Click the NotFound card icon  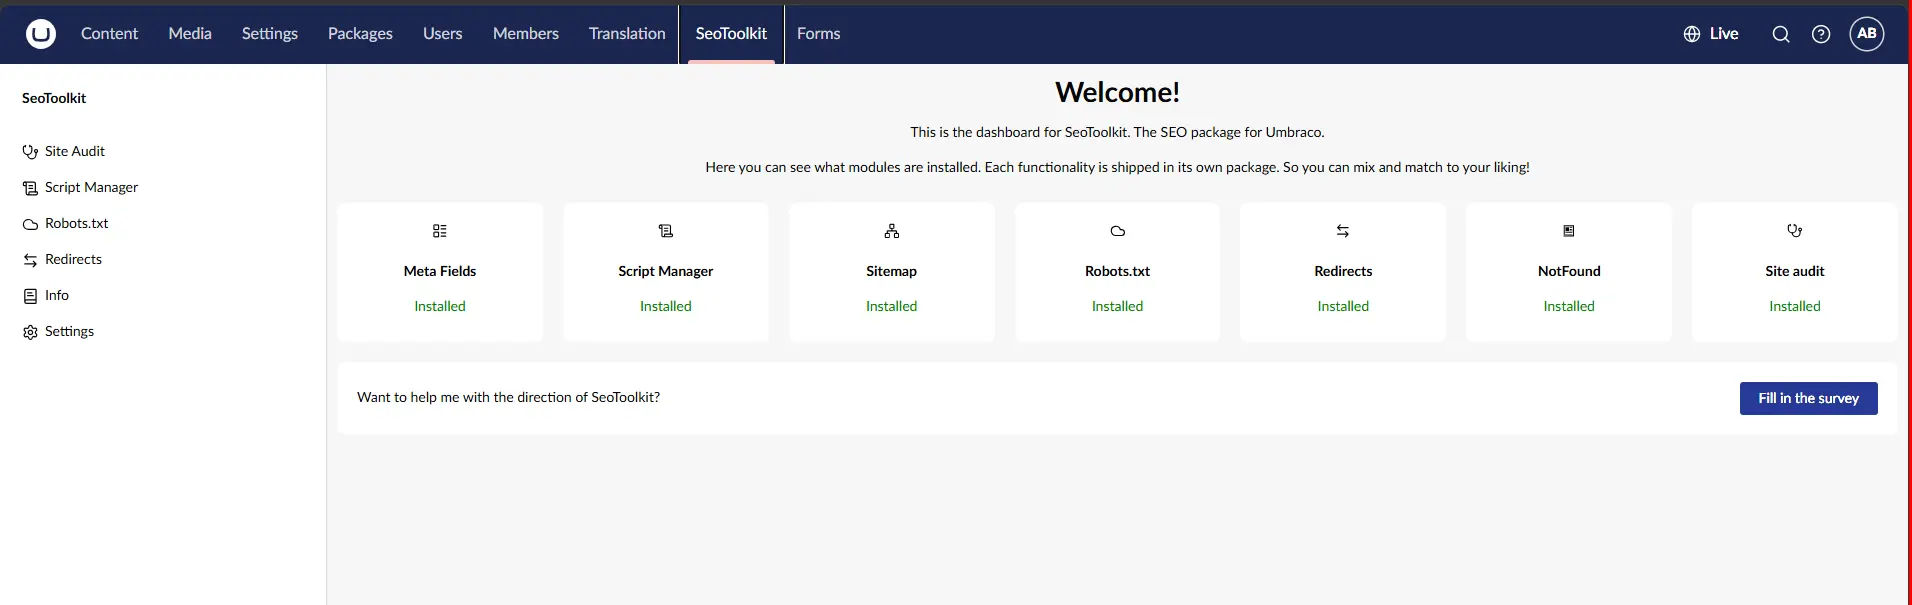click(x=1569, y=231)
